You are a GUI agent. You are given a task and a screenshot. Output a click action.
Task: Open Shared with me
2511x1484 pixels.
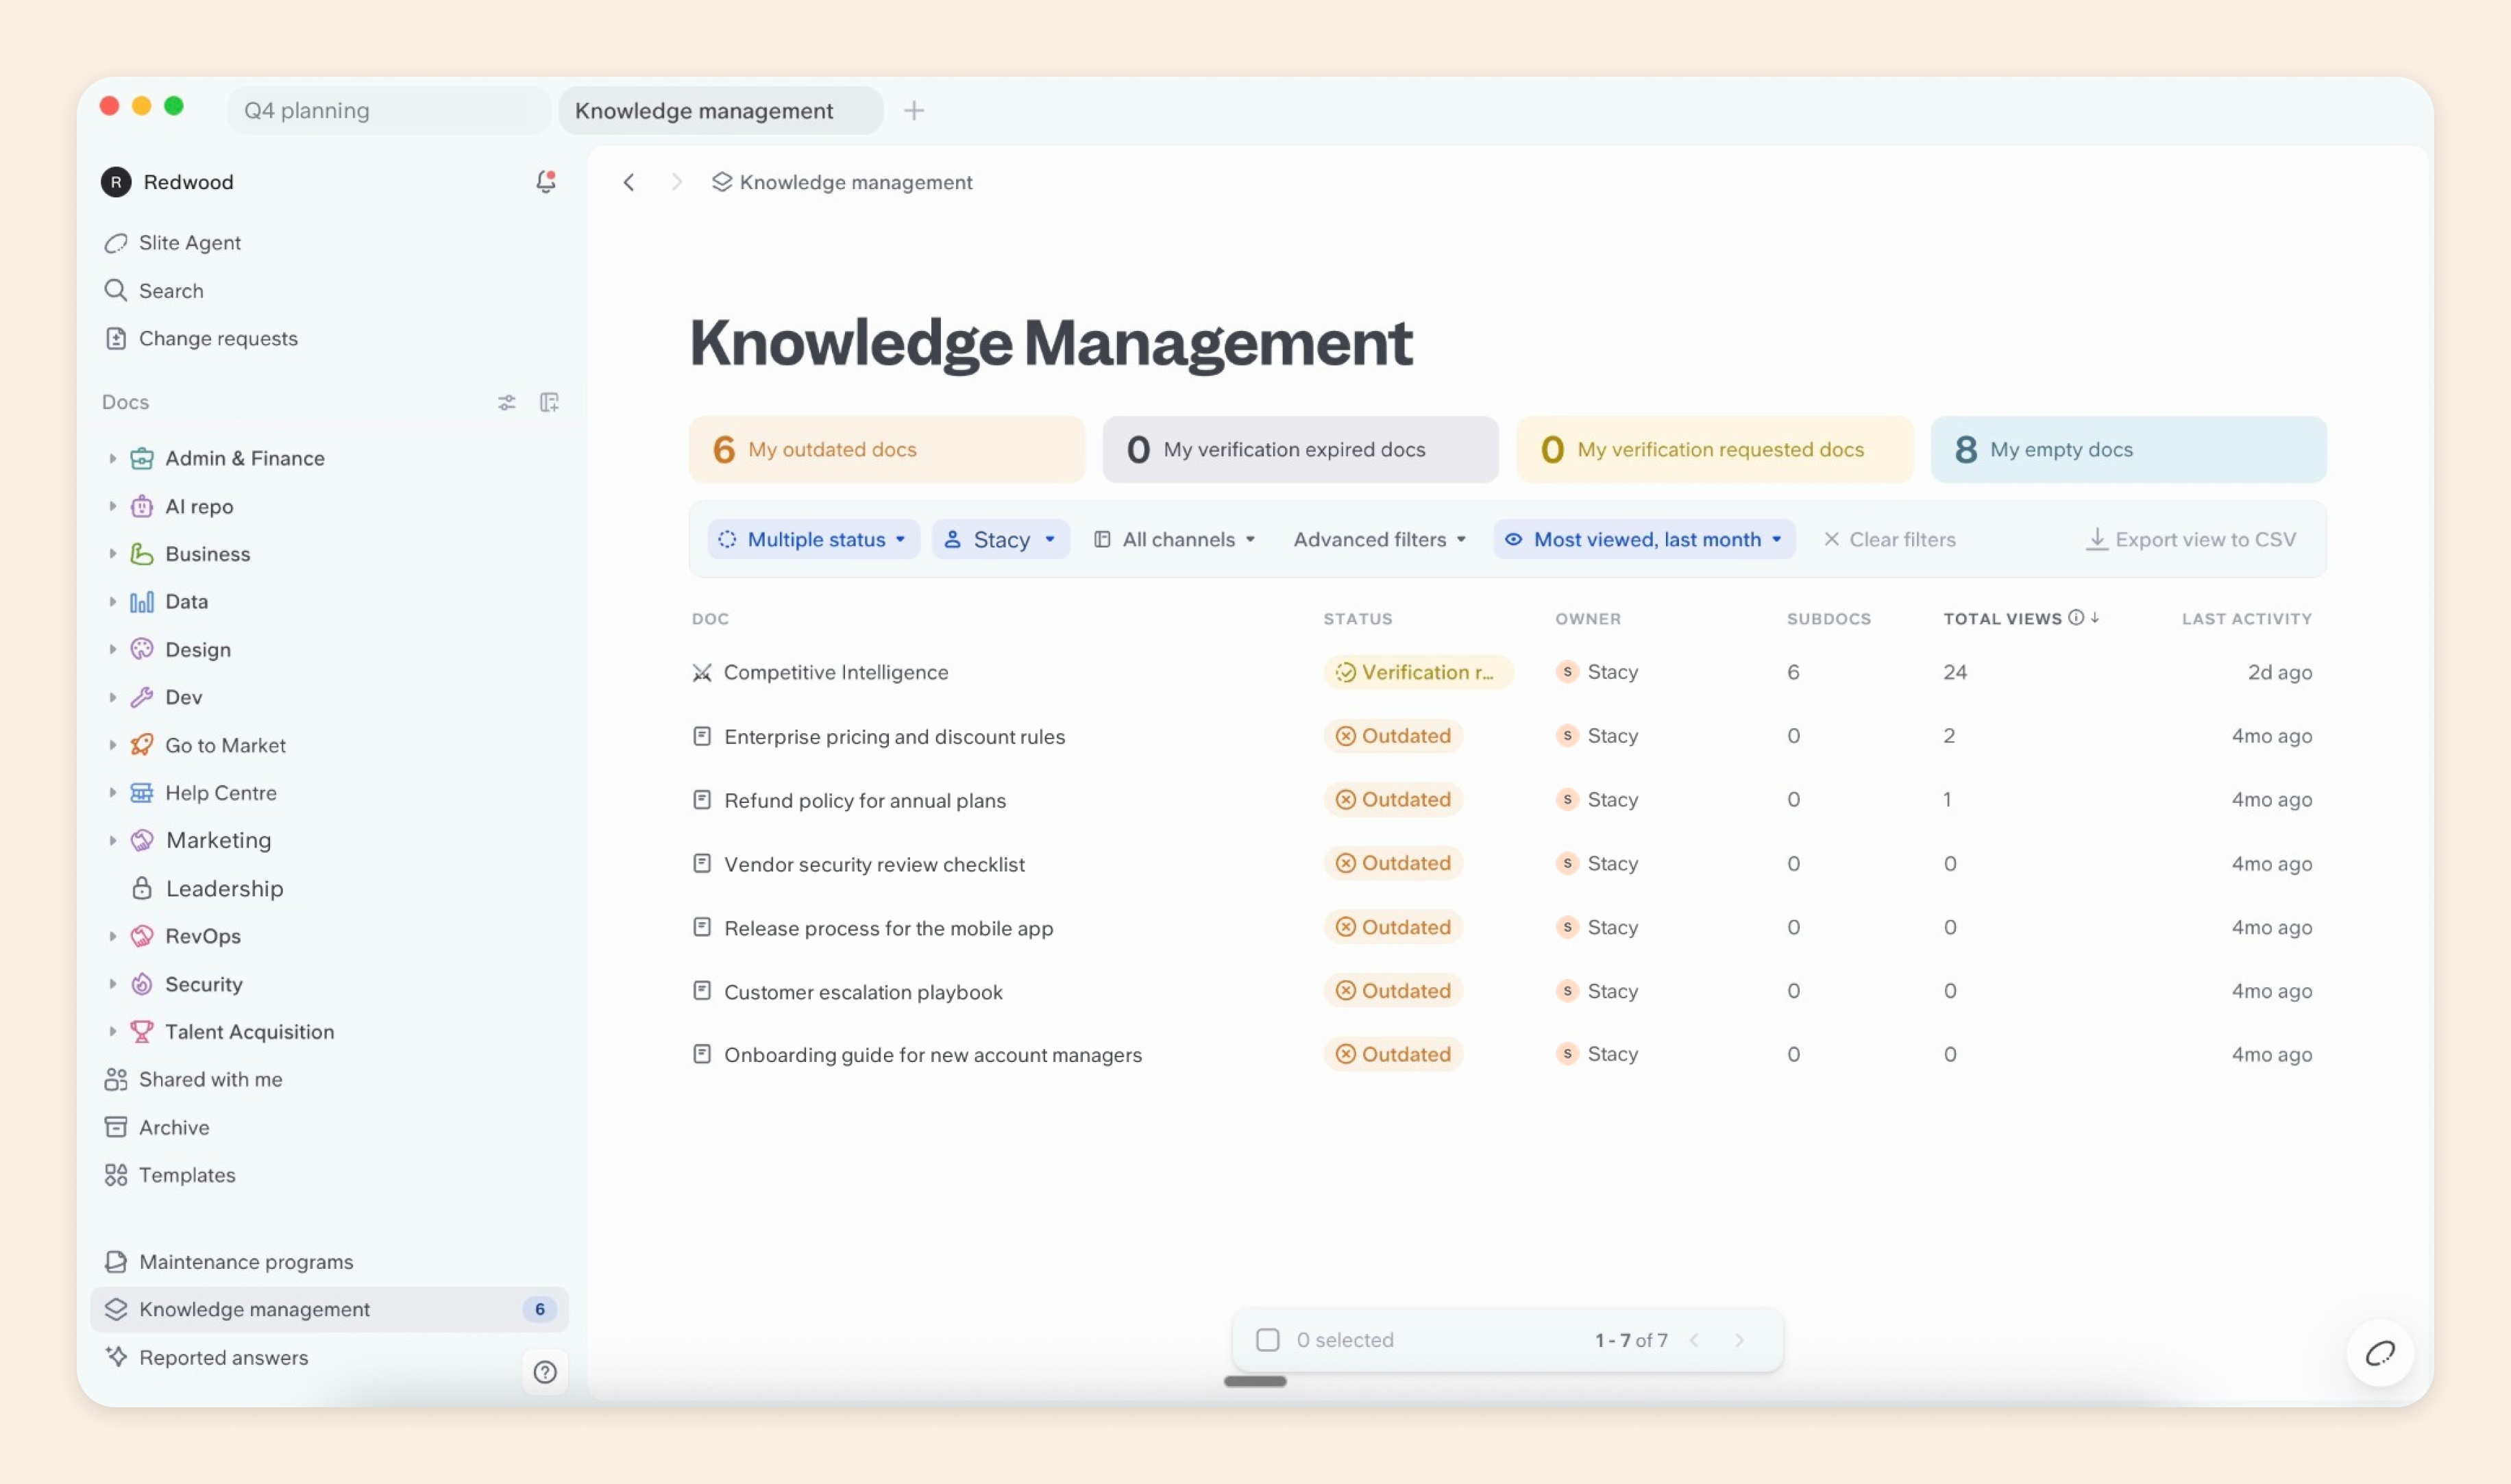tap(193, 1079)
